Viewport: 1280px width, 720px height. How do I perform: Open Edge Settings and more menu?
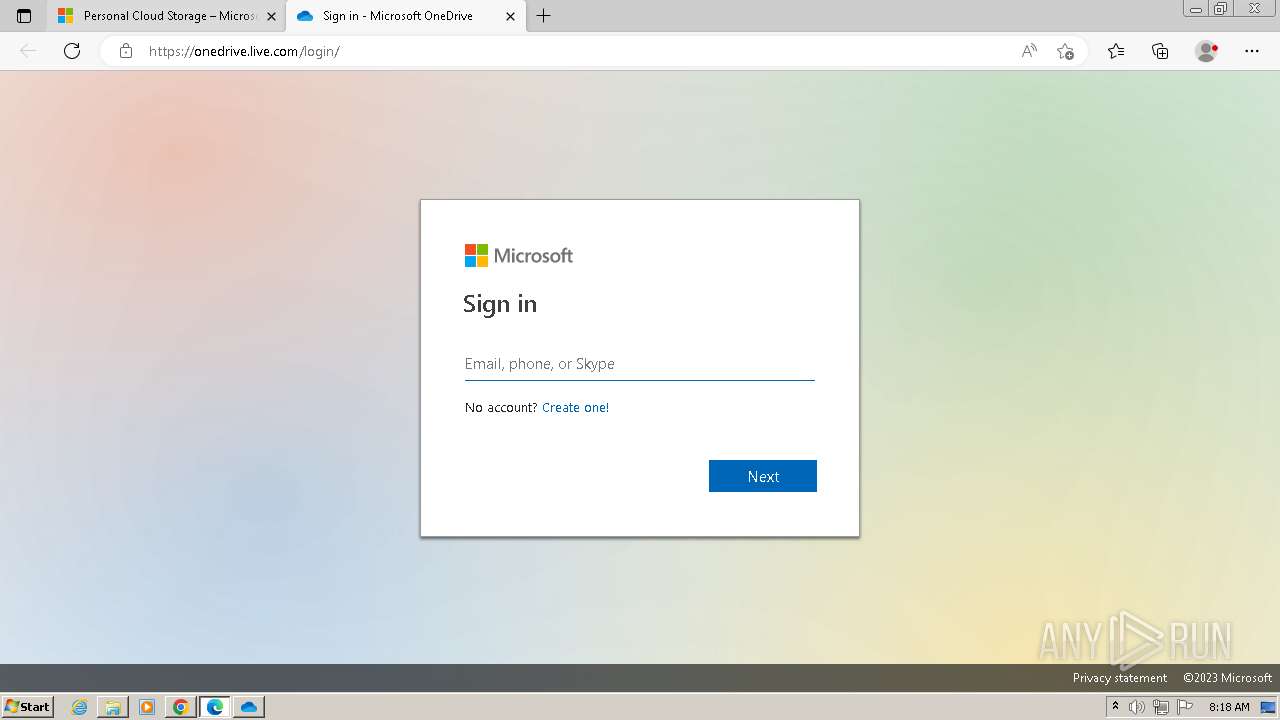tap(1252, 51)
